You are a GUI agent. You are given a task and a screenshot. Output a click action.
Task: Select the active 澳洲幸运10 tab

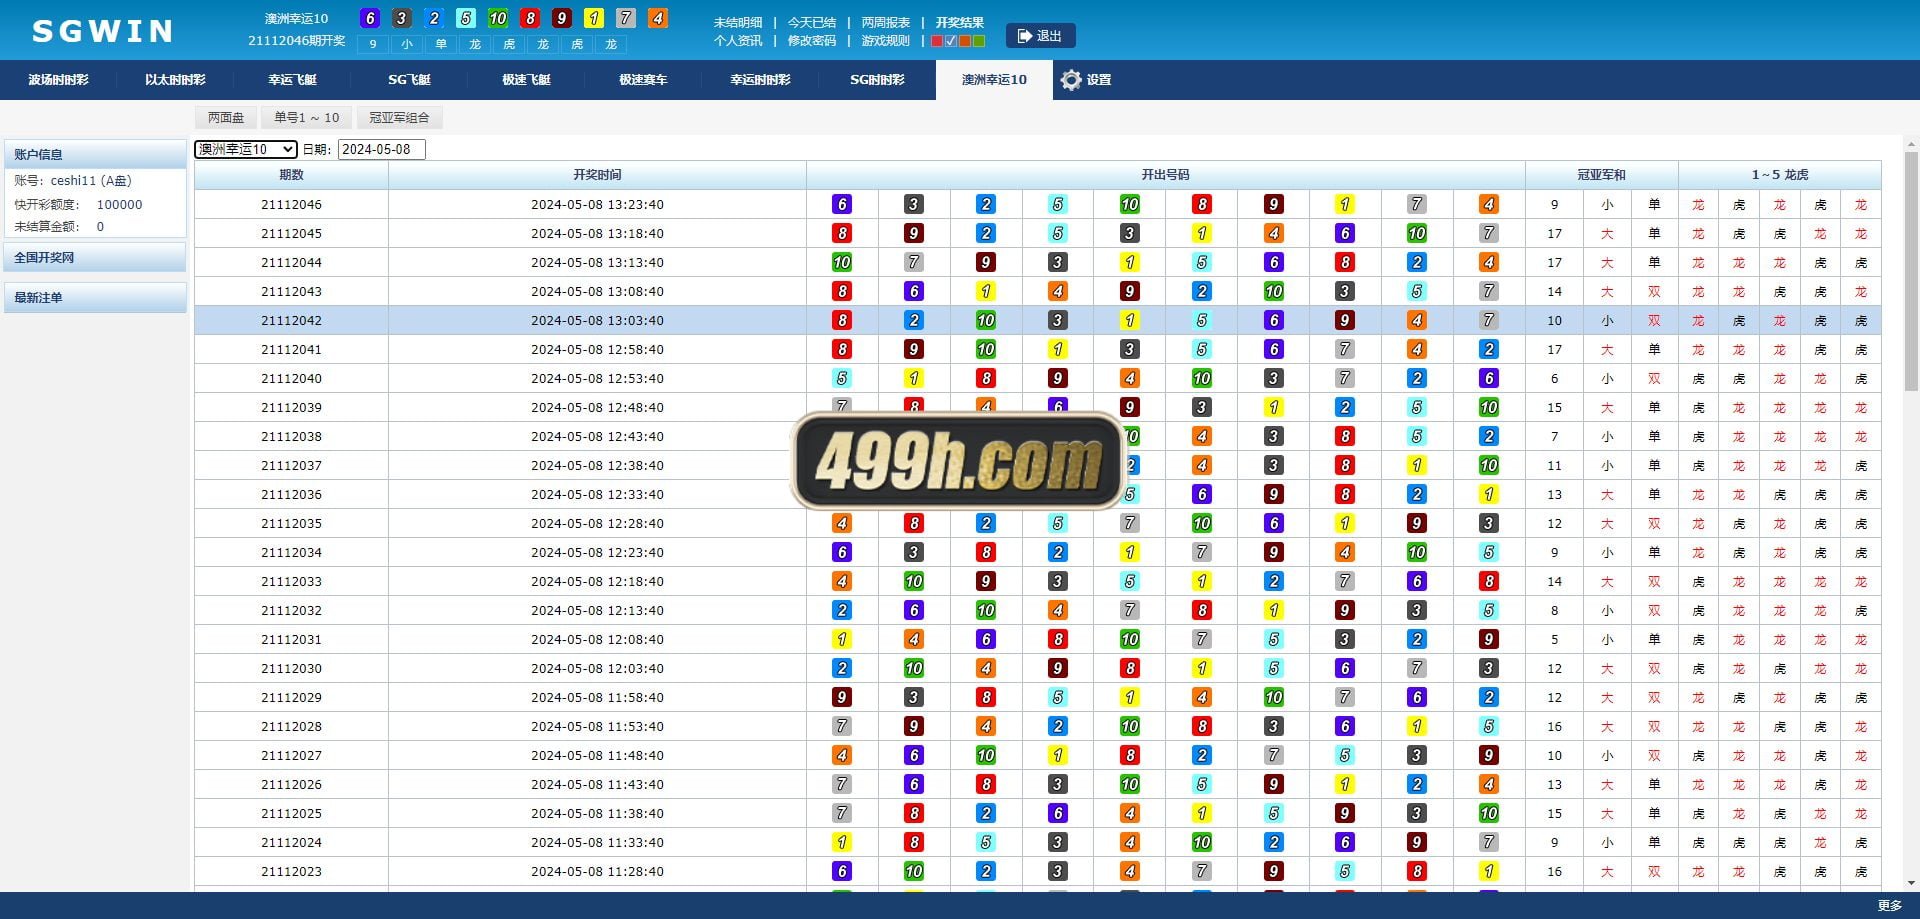(x=994, y=80)
